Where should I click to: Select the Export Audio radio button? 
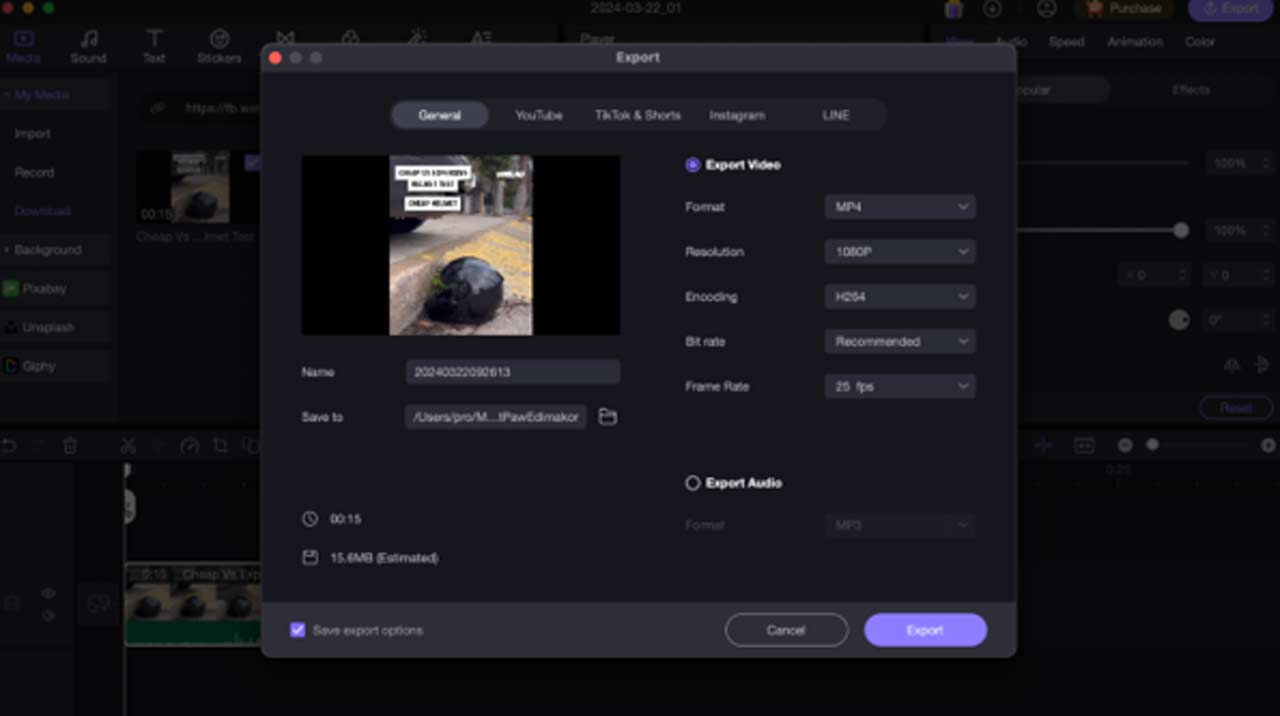(x=692, y=483)
